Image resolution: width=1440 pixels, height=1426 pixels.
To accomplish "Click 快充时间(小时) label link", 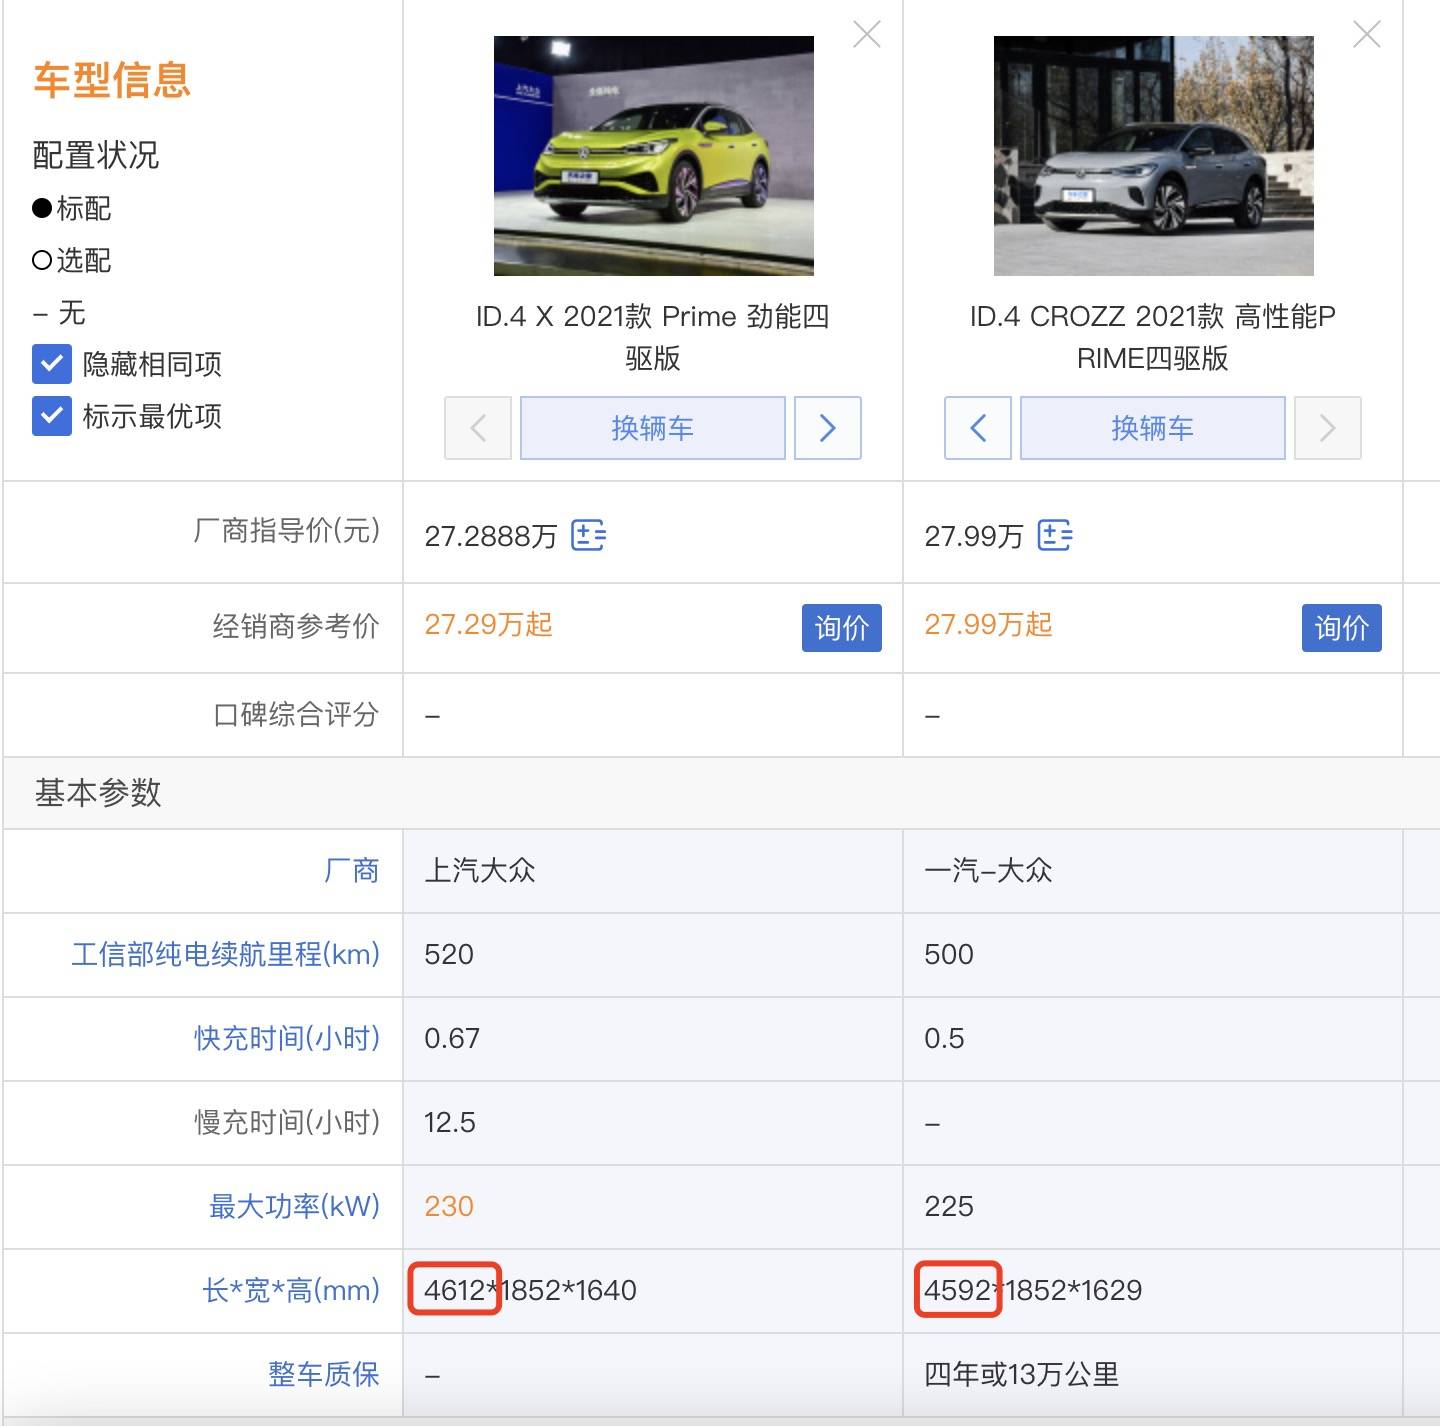I will [x=287, y=1038].
